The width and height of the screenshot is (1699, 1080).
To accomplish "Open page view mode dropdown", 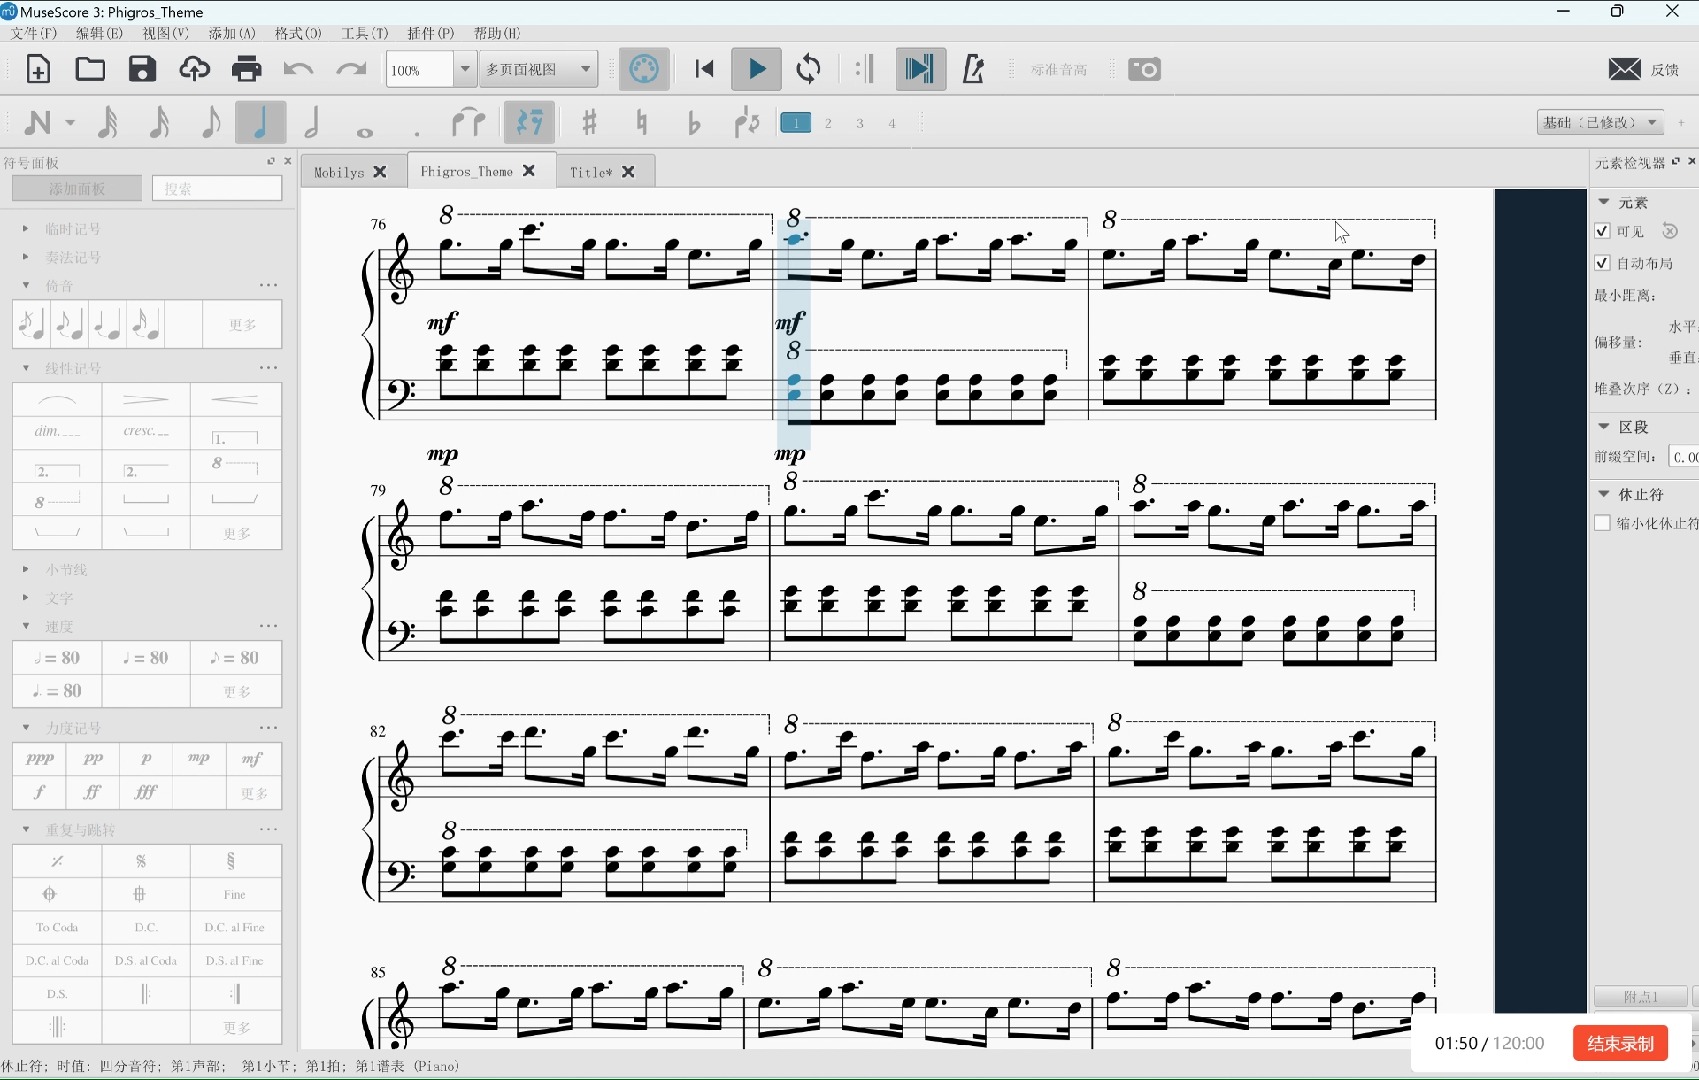I will pyautogui.click(x=538, y=69).
